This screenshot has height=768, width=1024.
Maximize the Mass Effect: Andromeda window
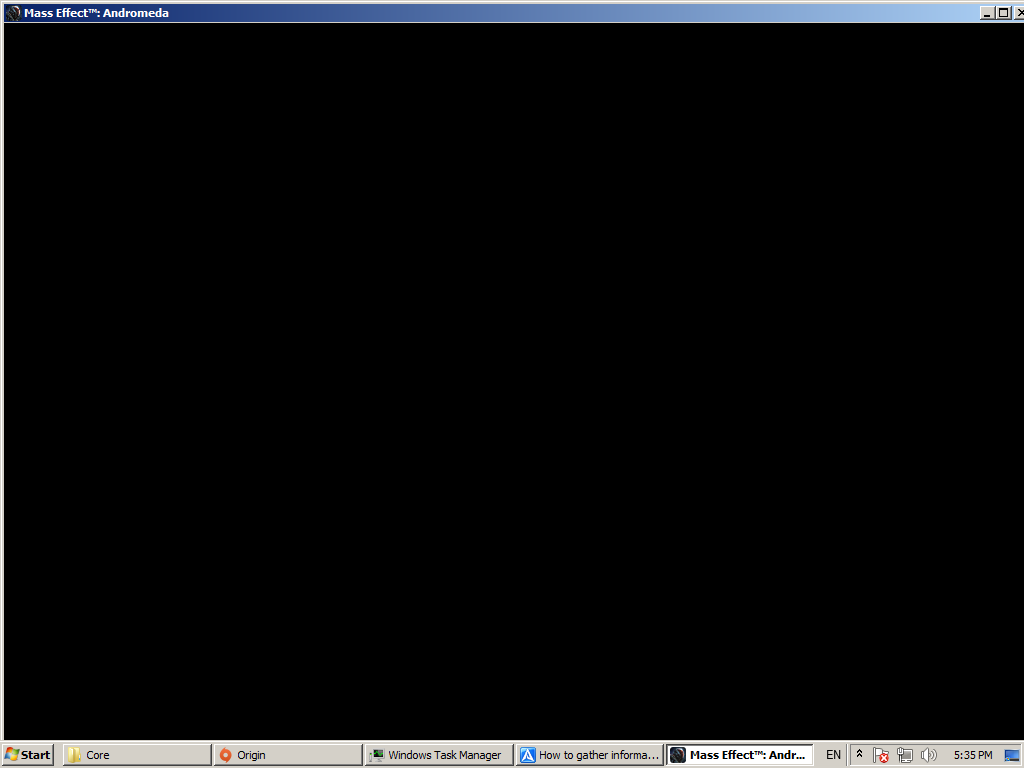pyautogui.click(x=1004, y=12)
